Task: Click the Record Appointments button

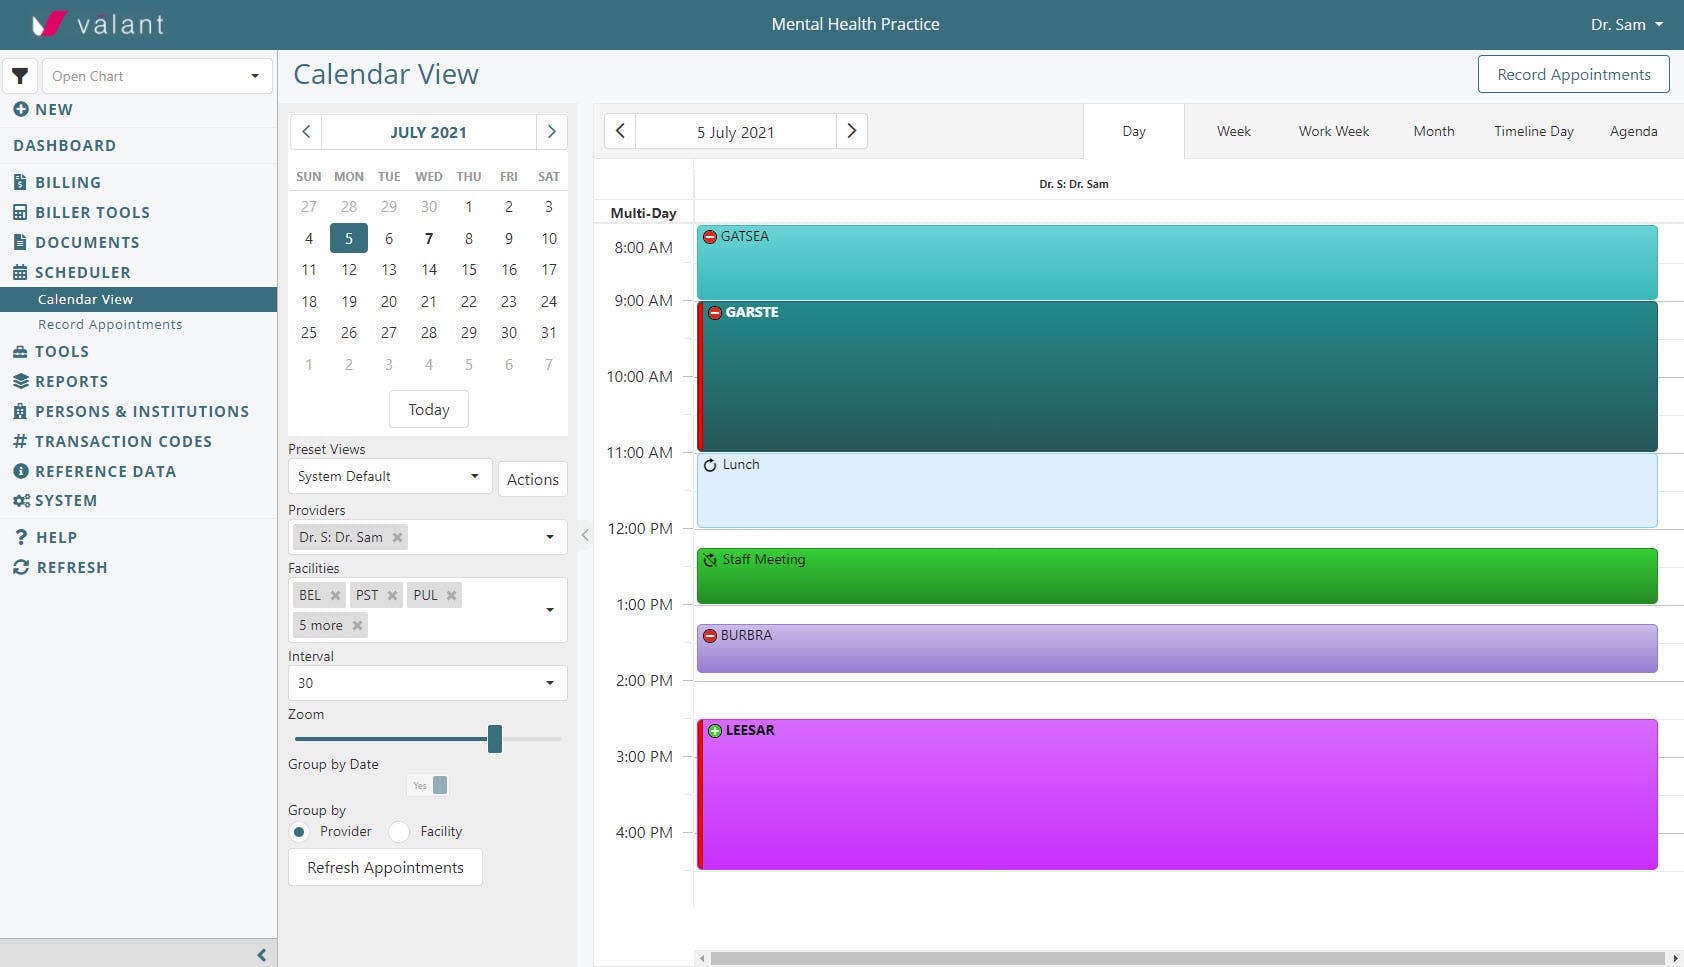Action: click(x=1573, y=74)
